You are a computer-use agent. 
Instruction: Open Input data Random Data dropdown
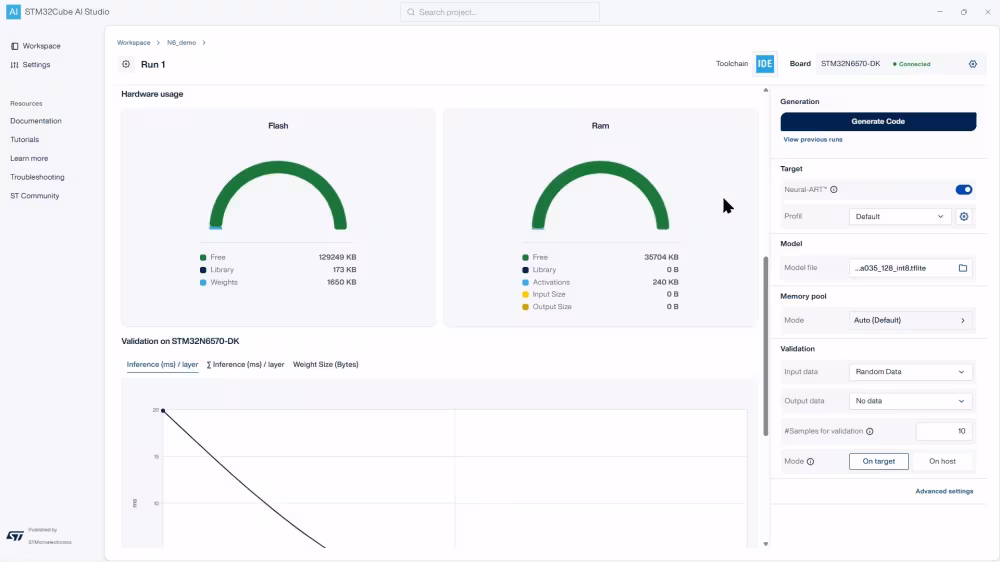point(910,372)
